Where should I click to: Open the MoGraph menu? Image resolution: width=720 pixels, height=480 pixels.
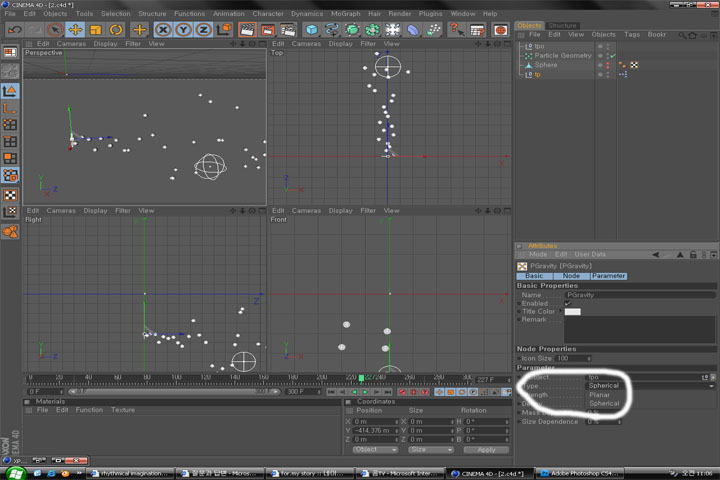[x=345, y=14]
